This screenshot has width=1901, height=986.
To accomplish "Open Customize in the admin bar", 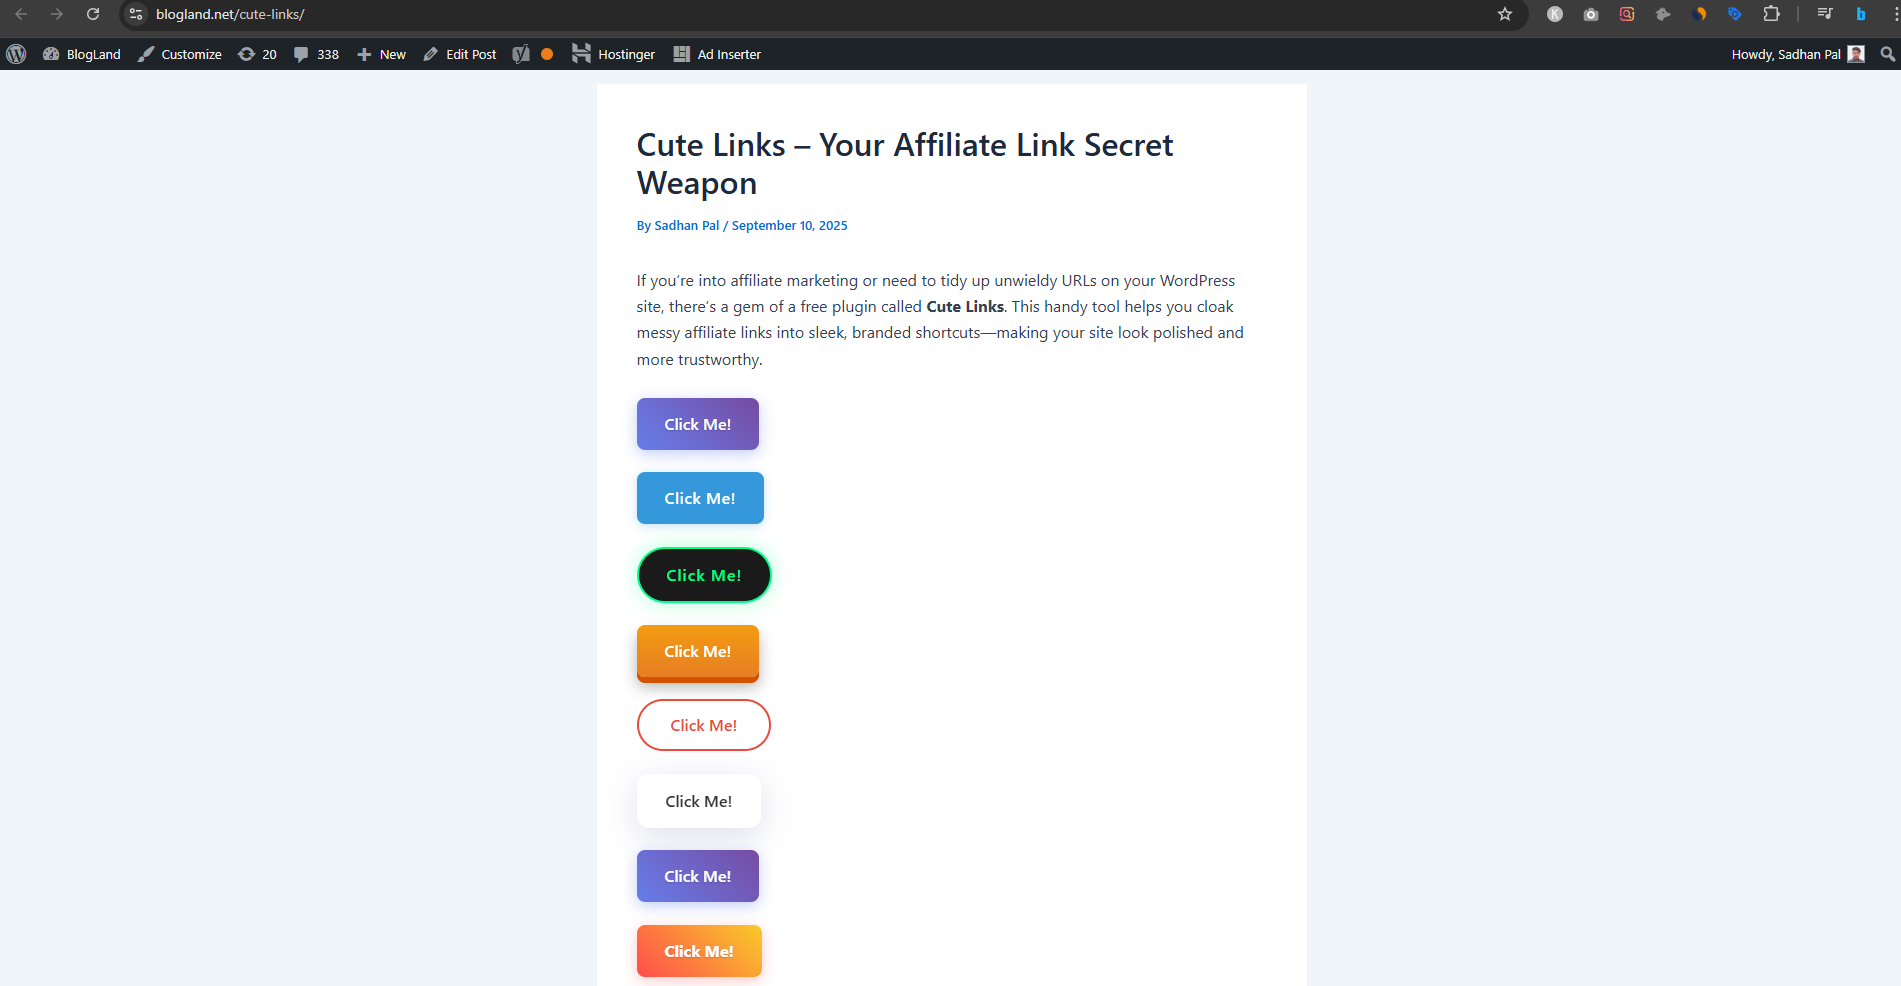I will coord(180,54).
